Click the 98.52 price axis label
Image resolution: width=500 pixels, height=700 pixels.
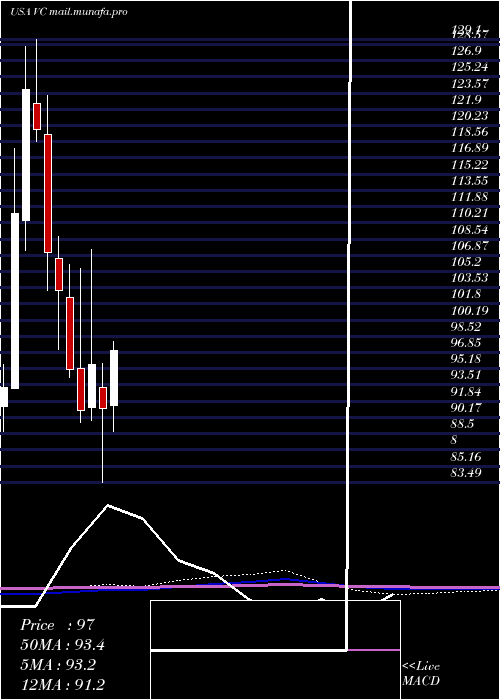467,326
